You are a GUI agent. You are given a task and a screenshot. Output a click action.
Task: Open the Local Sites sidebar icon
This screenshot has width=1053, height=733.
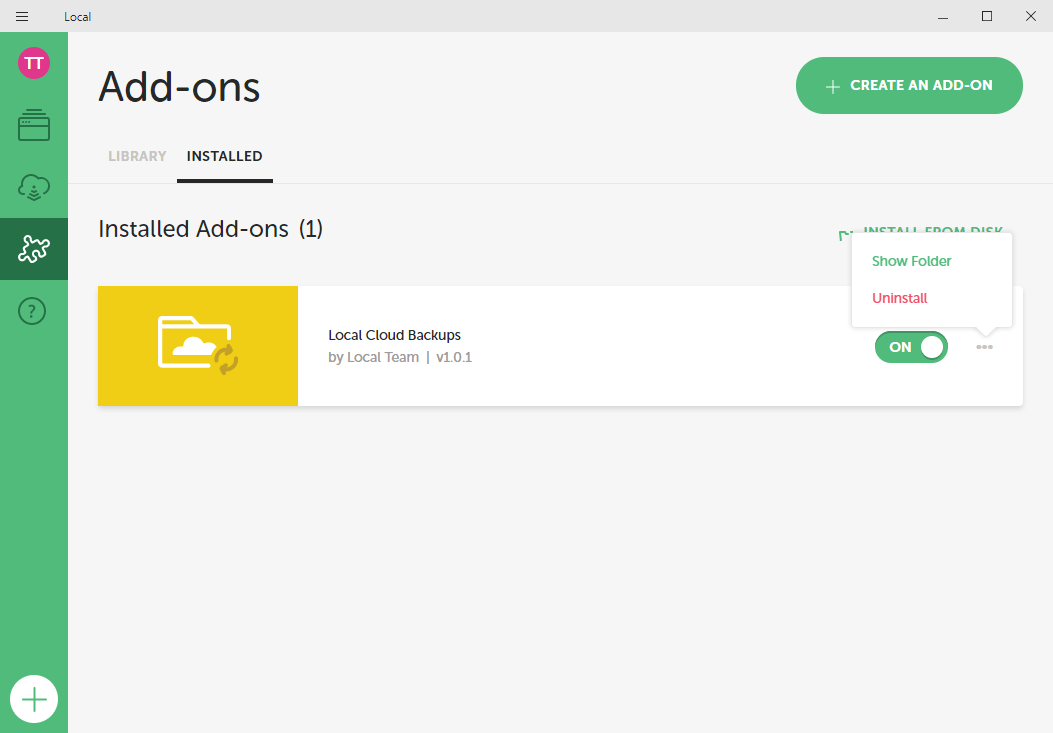click(34, 125)
